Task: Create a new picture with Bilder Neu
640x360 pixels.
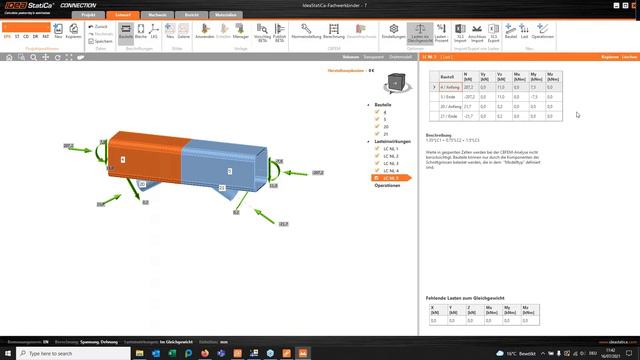Action: 170,31
